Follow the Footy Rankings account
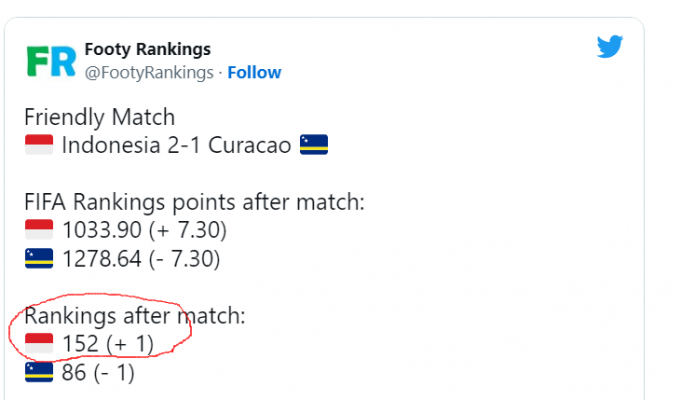Image resolution: width=681 pixels, height=400 pixels. click(x=254, y=73)
